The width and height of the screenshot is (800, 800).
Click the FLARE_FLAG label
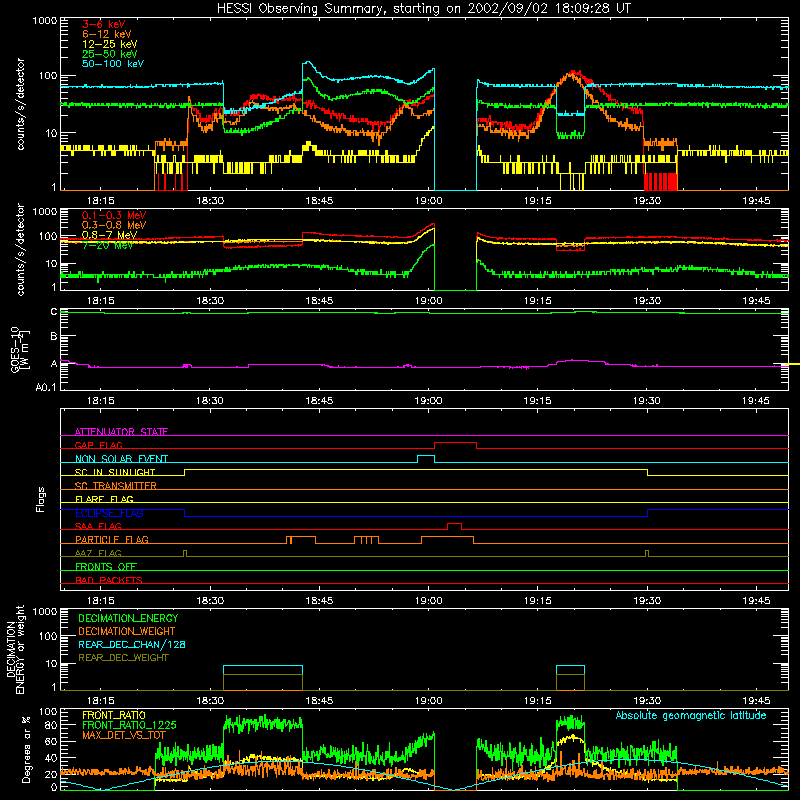click(x=104, y=499)
